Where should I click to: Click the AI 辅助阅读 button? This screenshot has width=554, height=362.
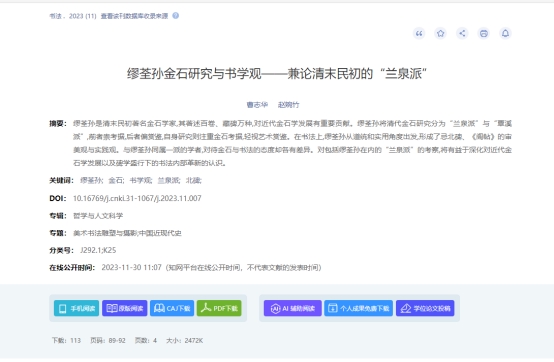(x=293, y=308)
